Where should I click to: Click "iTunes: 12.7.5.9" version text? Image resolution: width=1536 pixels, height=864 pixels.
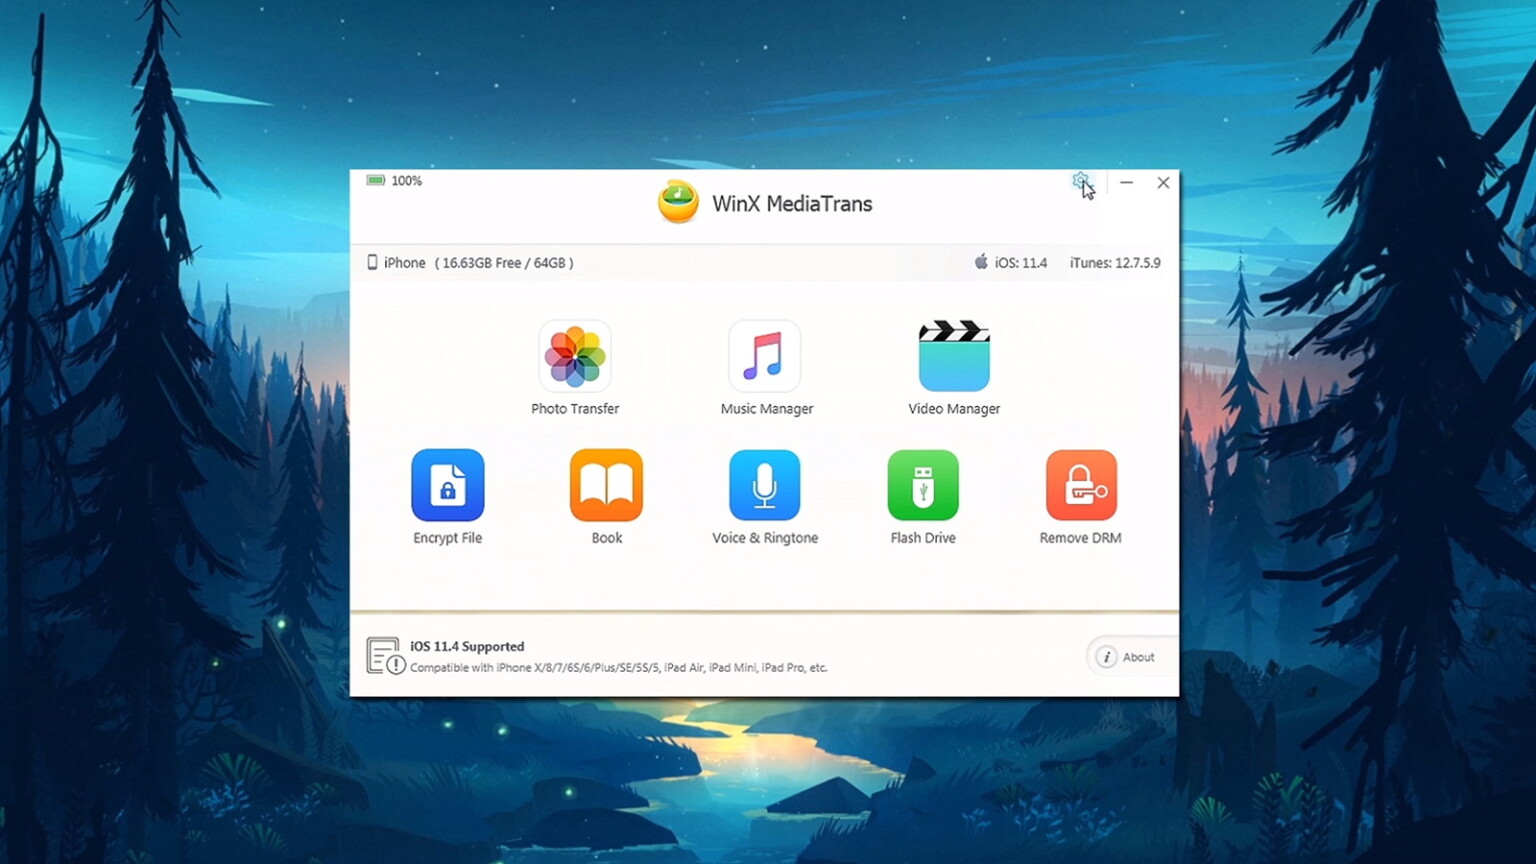[1115, 263]
